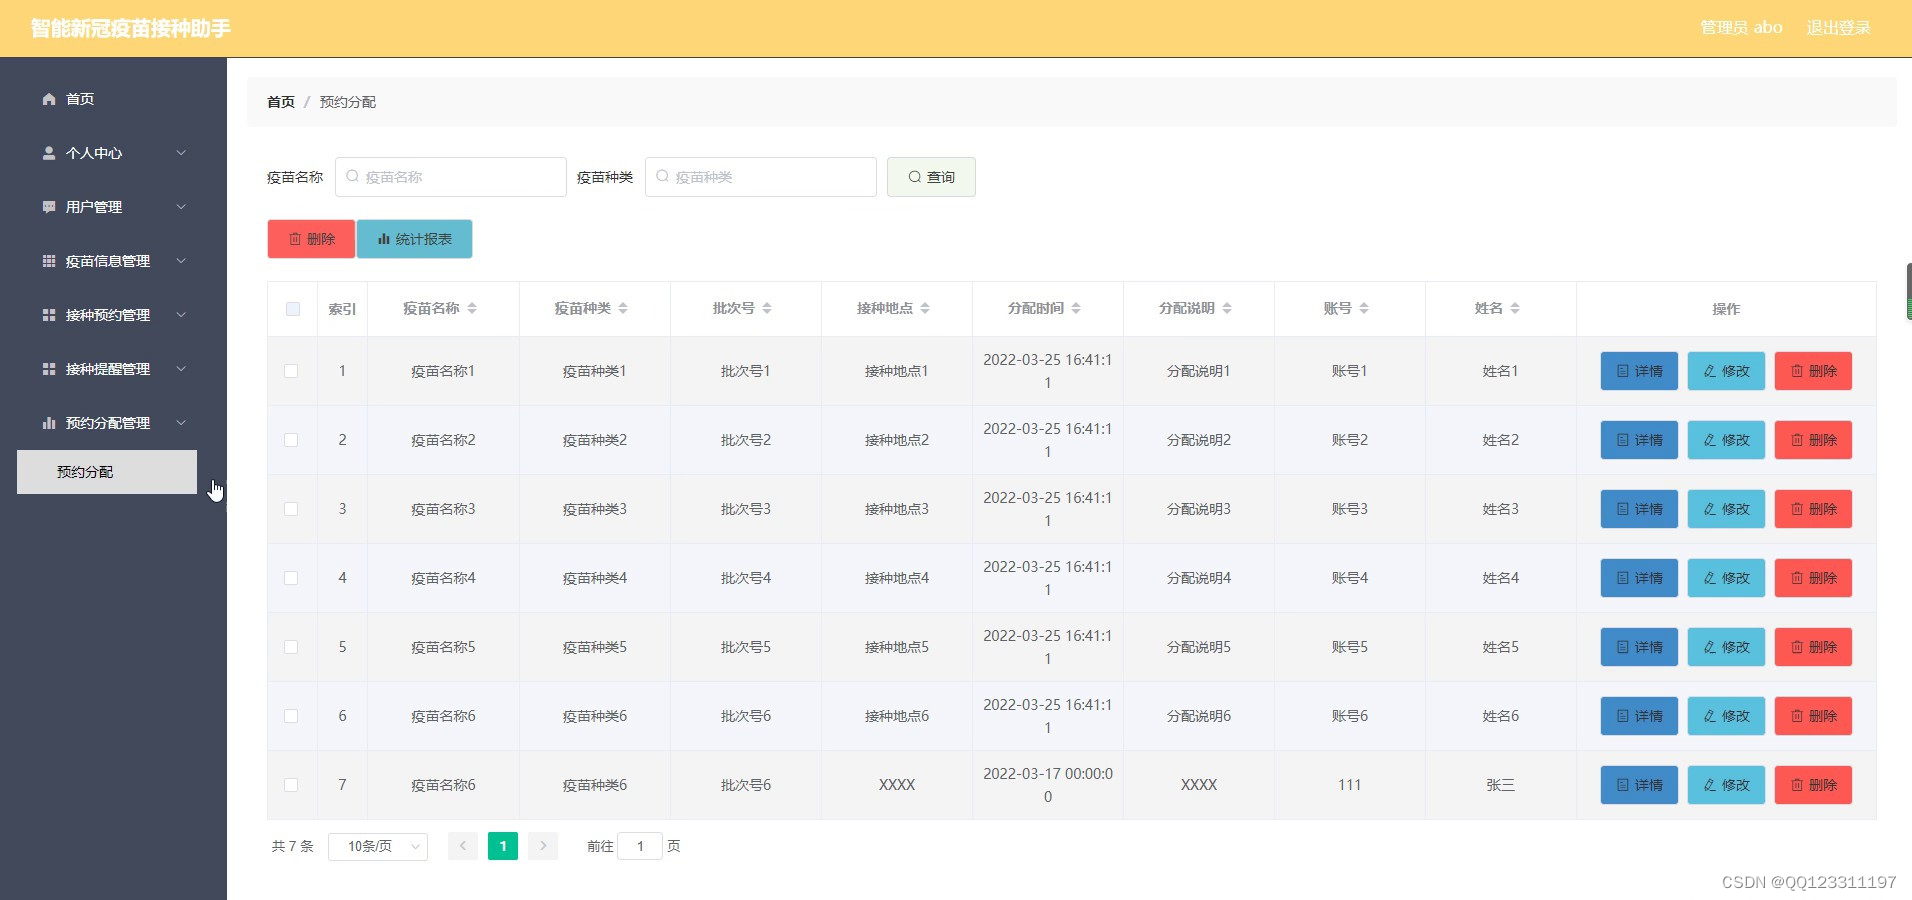This screenshot has height=900, width=1912.
Task: Focus the 疫苗名称 search input field
Action: [451, 177]
